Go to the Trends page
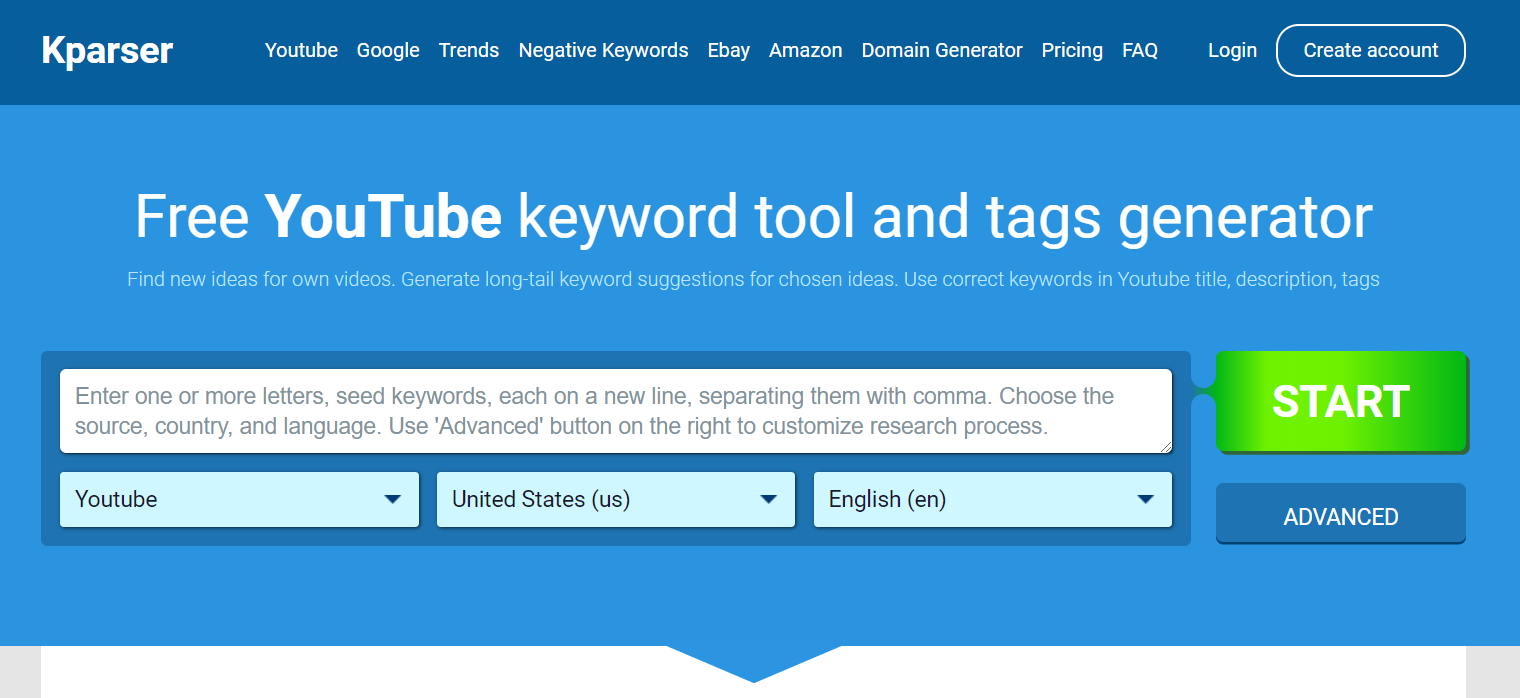The height and width of the screenshot is (698, 1520). coord(469,50)
